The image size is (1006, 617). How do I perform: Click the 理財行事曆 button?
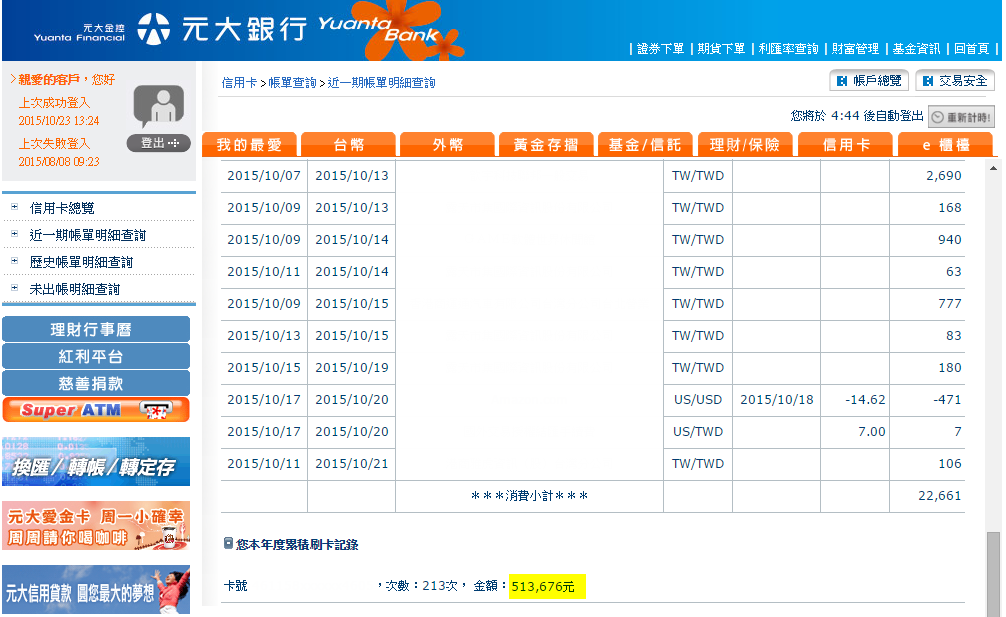click(x=96, y=329)
